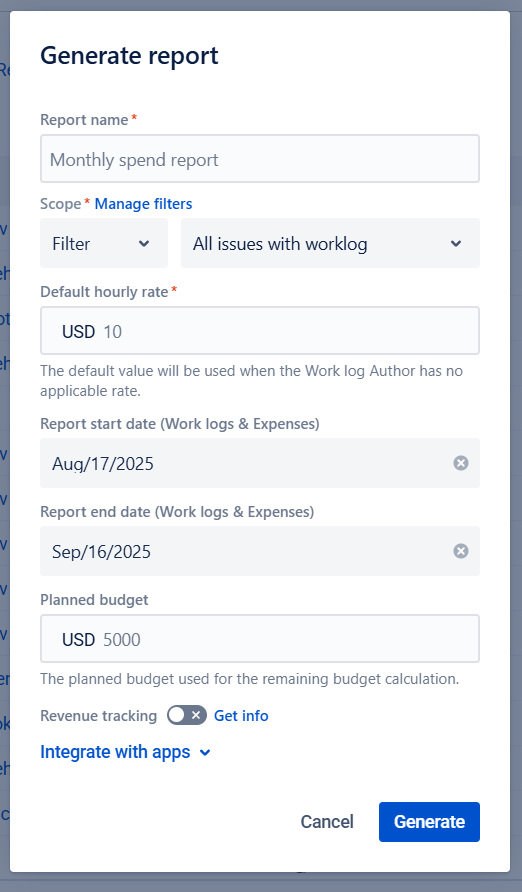Screen dimensions: 522x892
Task: Click the chevron icon next to Integrate with apps
Action: point(205,753)
